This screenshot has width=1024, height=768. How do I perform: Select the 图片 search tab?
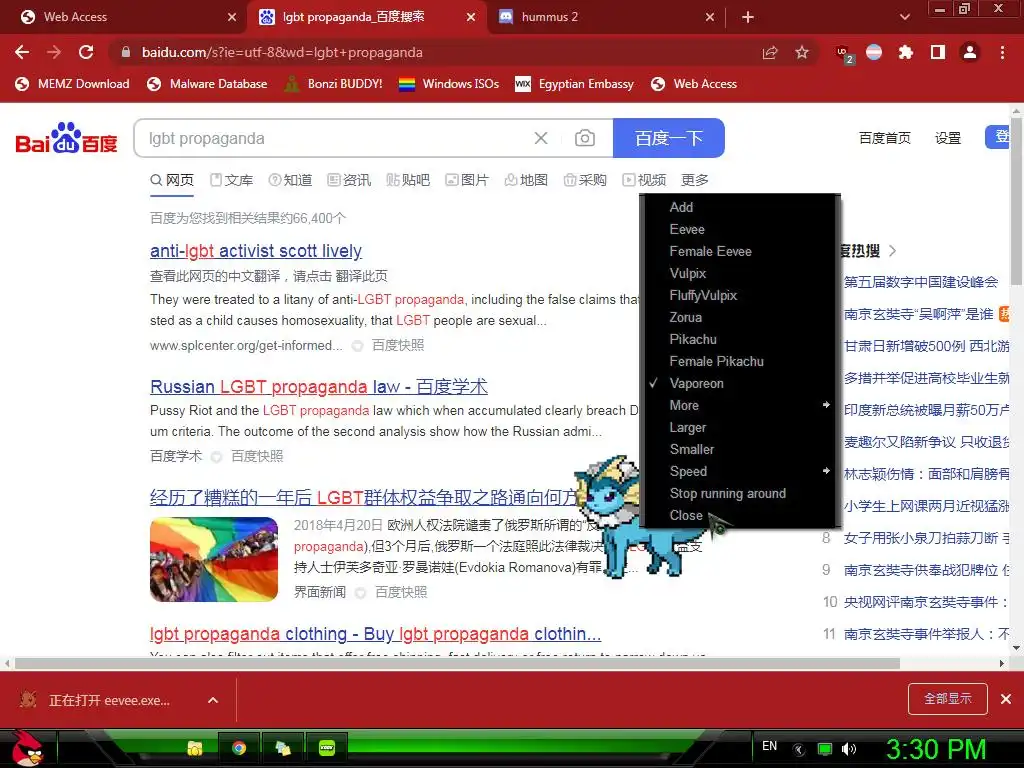tap(467, 180)
